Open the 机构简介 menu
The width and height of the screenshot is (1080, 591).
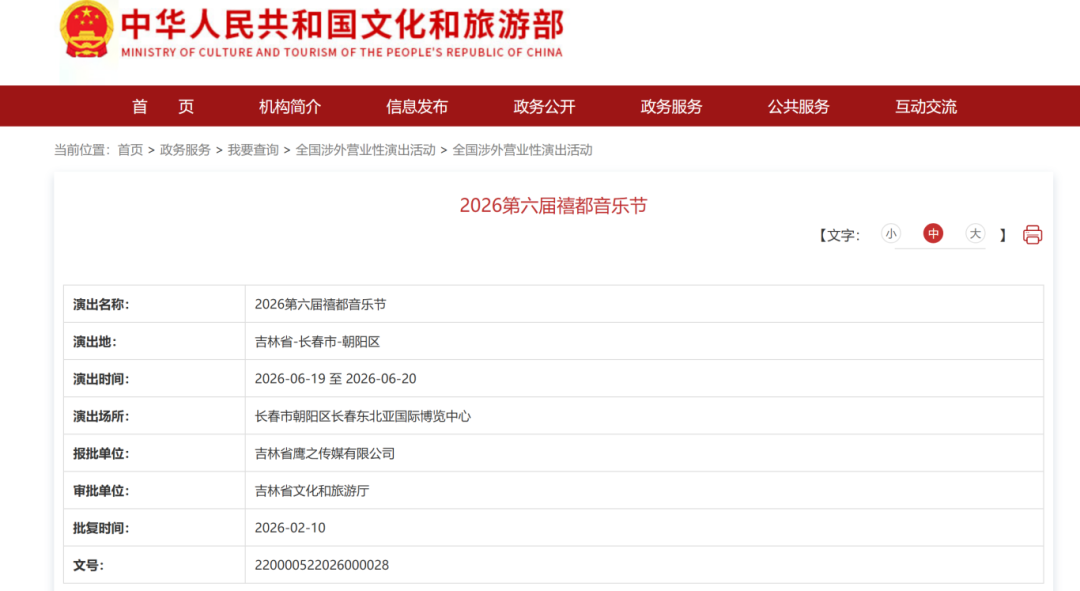290,107
